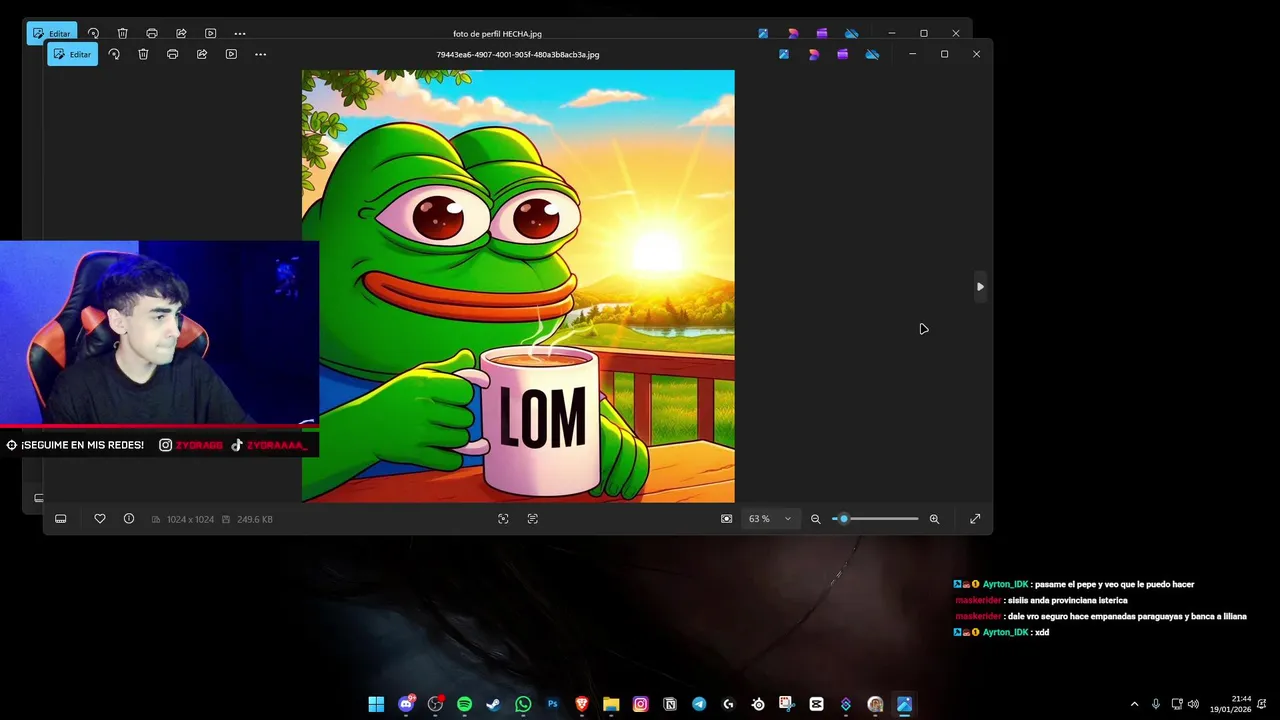Toggle the filmstrip at the bottom left
This screenshot has width=1280, height=720.
[x=60, y=519]
